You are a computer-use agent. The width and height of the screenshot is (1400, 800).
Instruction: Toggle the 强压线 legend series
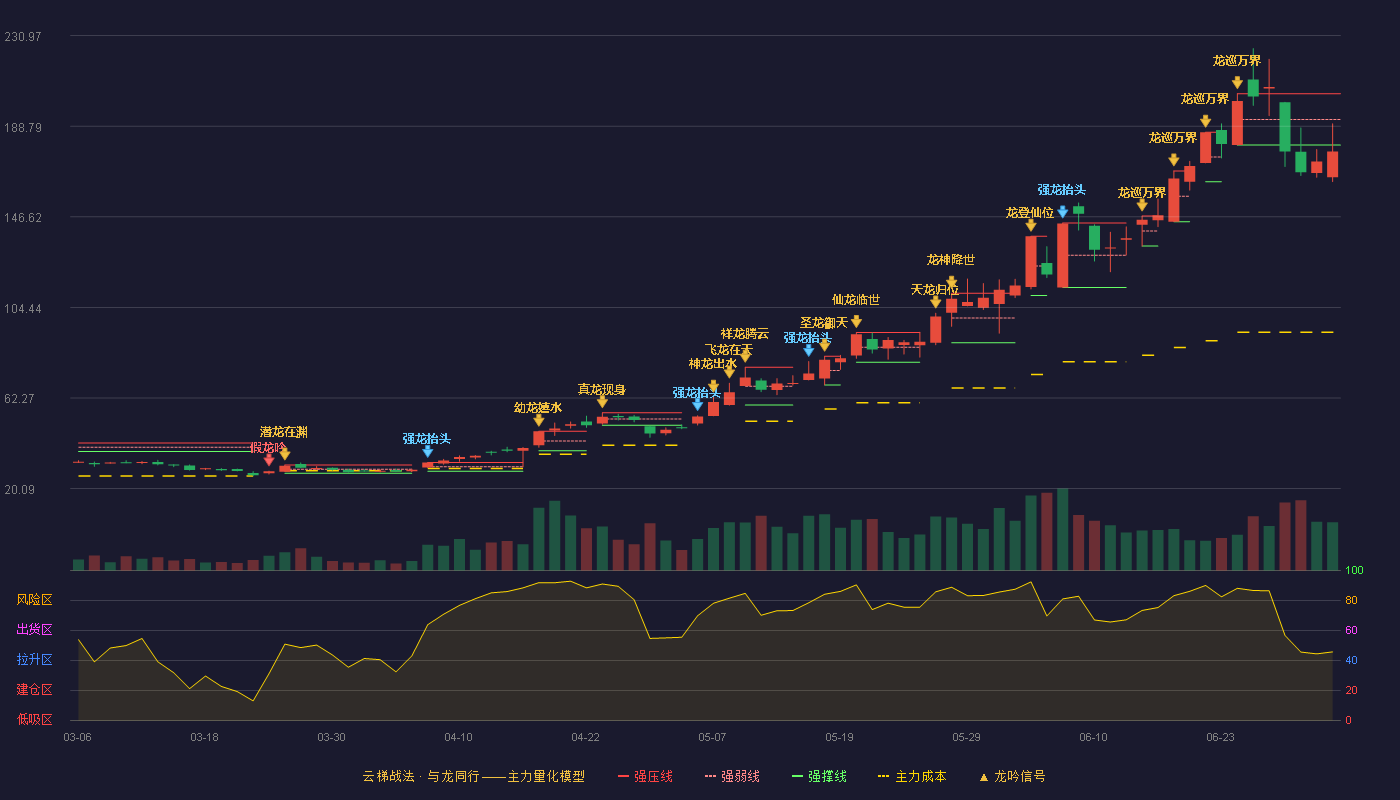click(x=645, y=776)
